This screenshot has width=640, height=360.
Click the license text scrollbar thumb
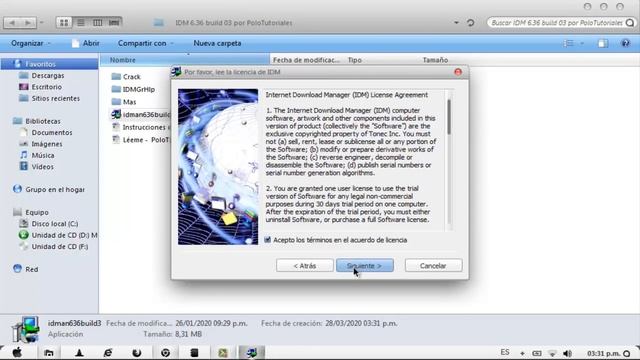(449, 117)
